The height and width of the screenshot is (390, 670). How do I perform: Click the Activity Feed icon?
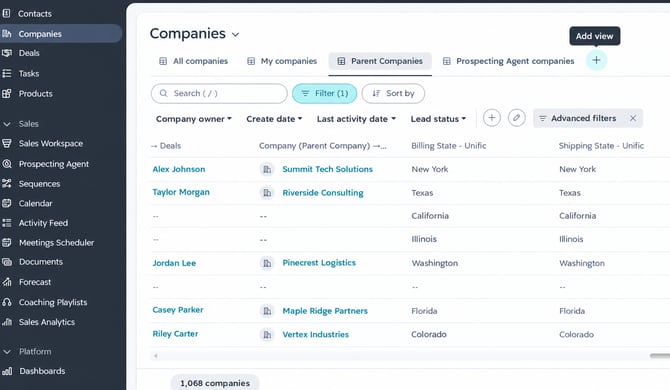click(x=6, y=223)
